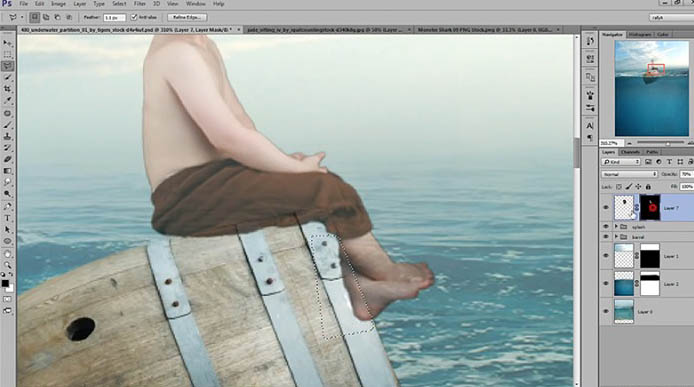The height and width of the screenshot is (387, 694).
Task: Change the screen mode
Action: click(x=8, y=311)
